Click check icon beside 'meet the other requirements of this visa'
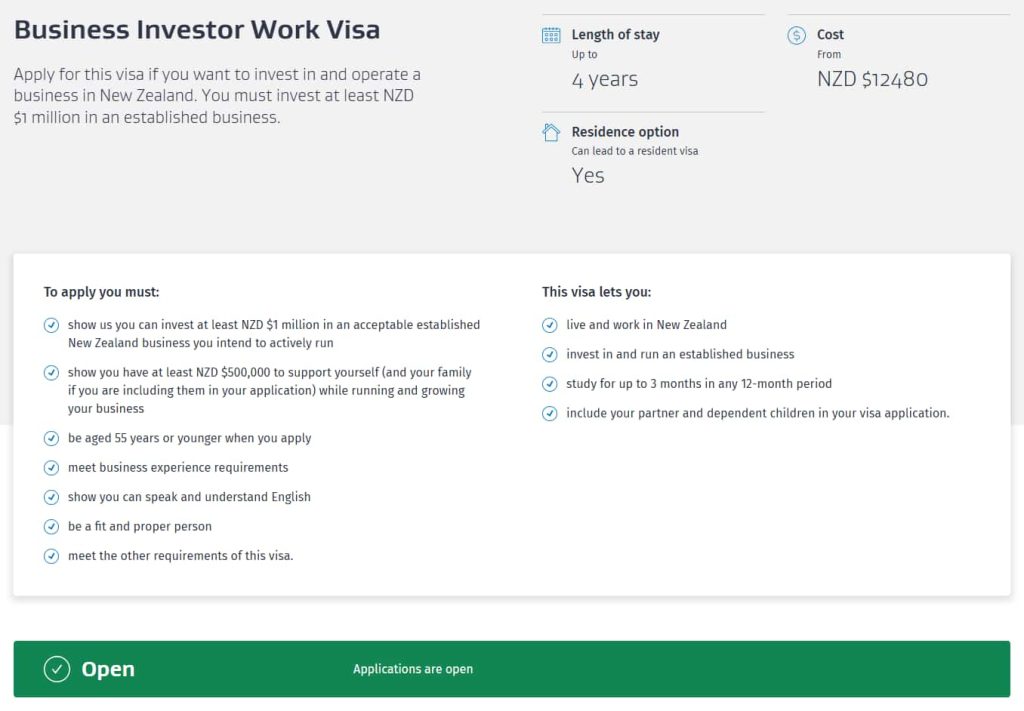This screenshot has width=1024, height=711. [52, 556]
